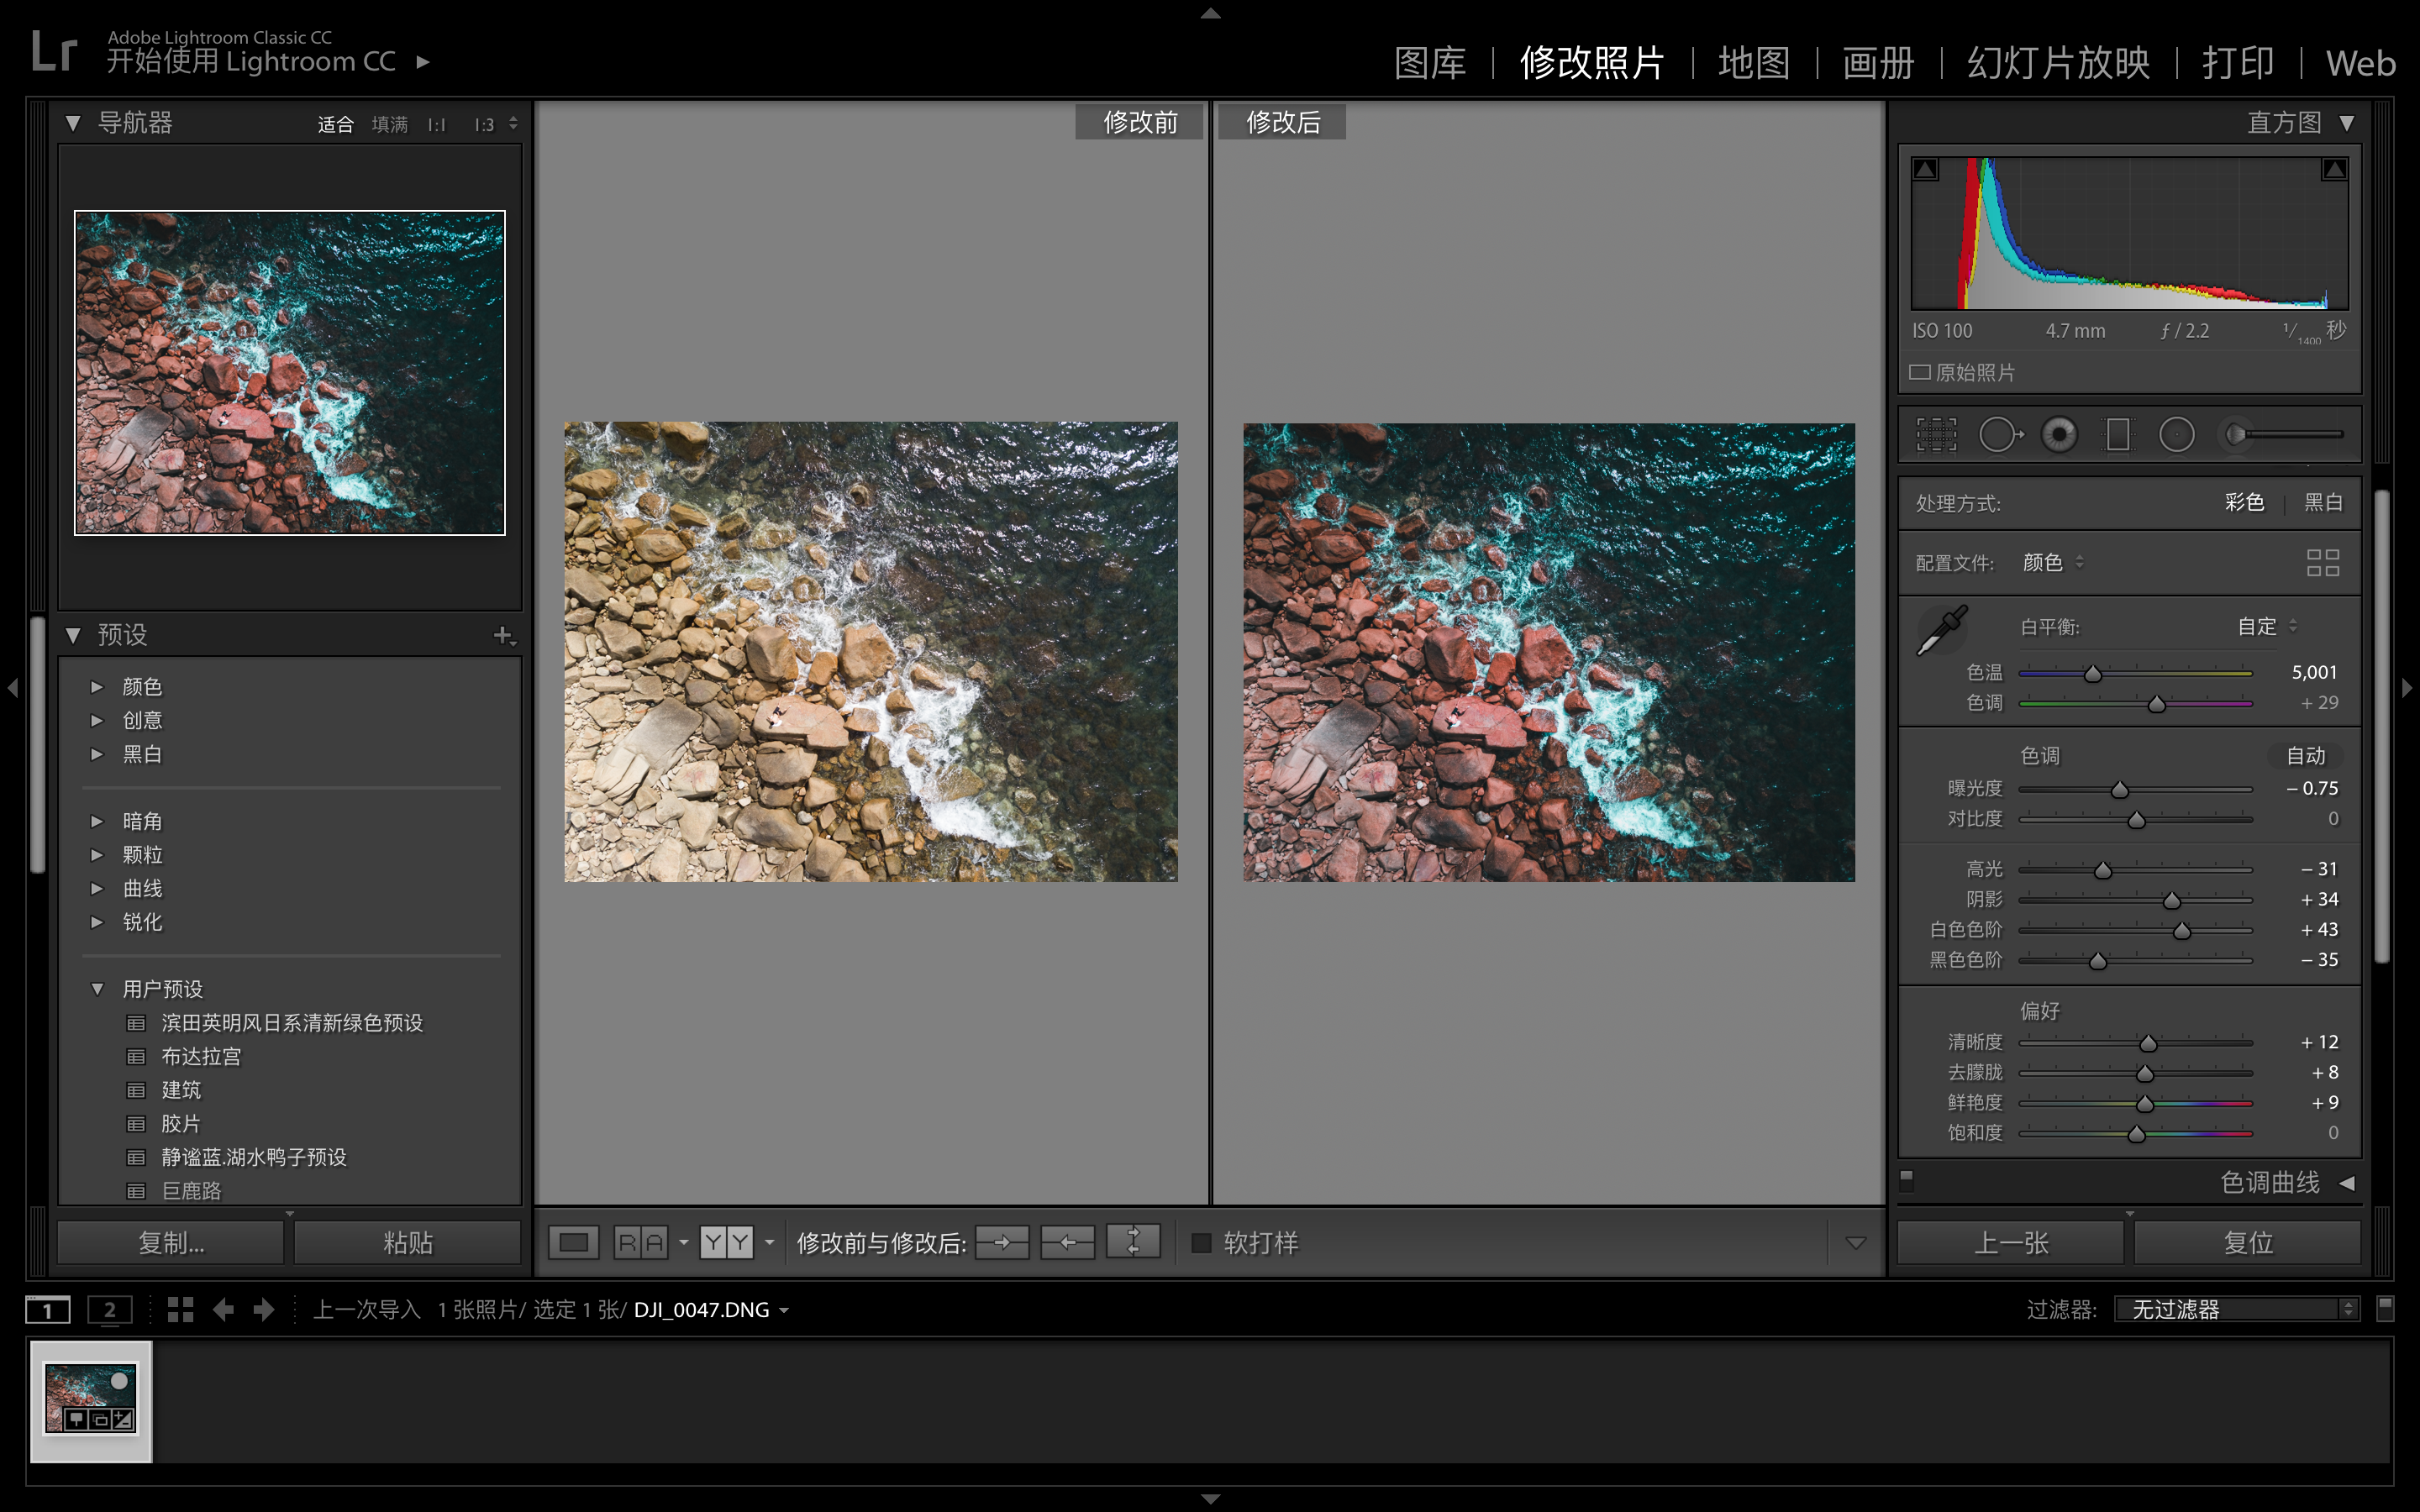Open the 打印 Print module
Viewport: 2420px width, 1512px height.
[x=2238, y=62]
